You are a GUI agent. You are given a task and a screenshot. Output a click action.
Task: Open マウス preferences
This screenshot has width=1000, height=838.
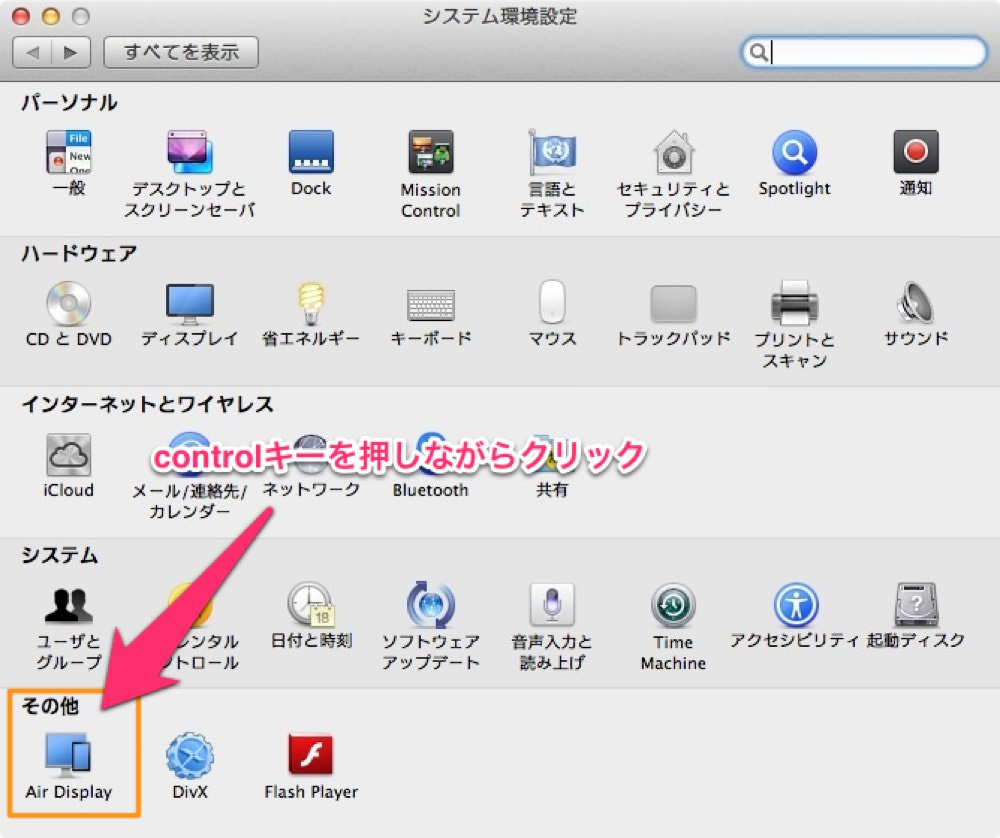552,302
